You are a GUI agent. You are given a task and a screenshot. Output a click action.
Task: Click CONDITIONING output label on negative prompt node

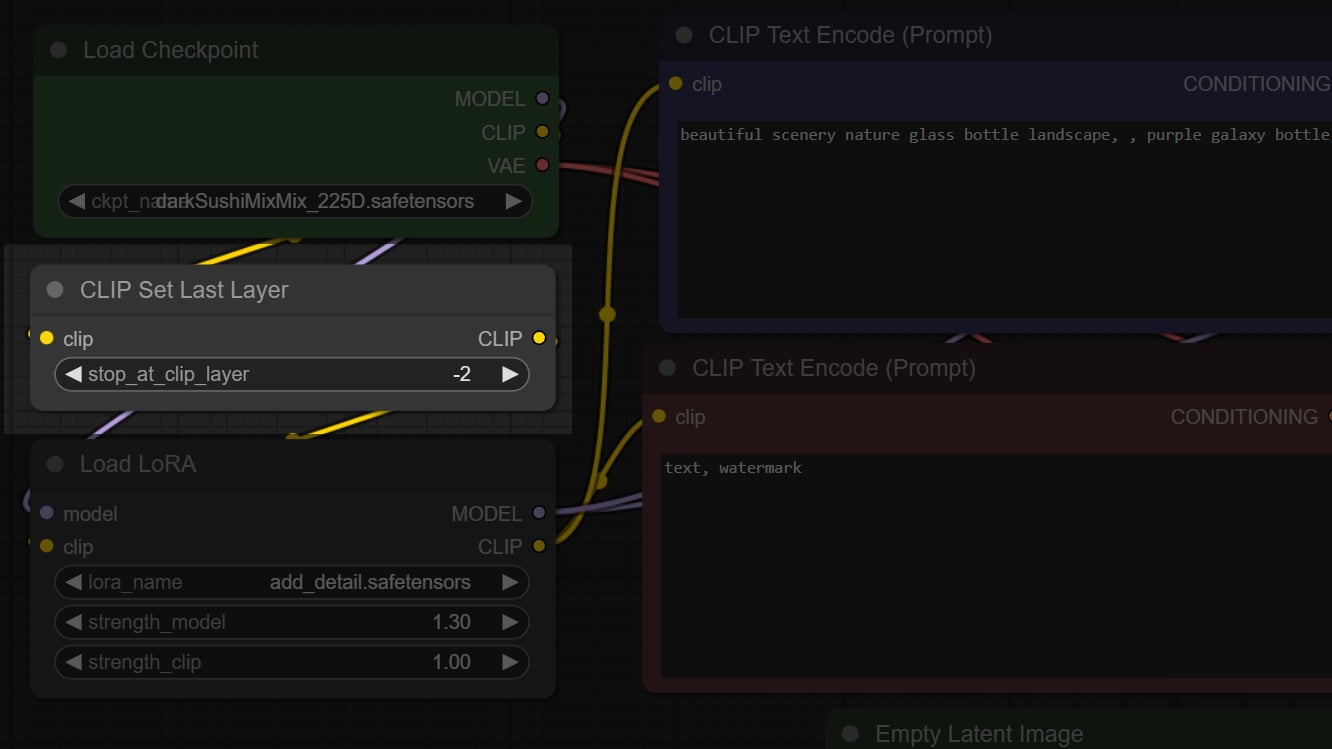tap(1244, 417)
